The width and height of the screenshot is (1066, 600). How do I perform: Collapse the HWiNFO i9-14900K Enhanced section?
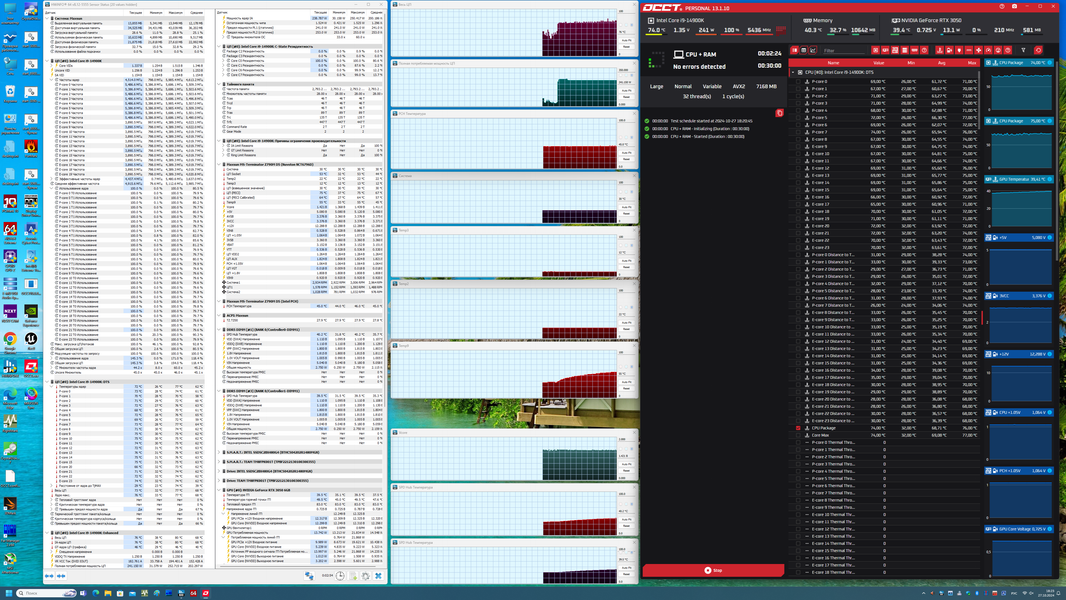[47, 533]
